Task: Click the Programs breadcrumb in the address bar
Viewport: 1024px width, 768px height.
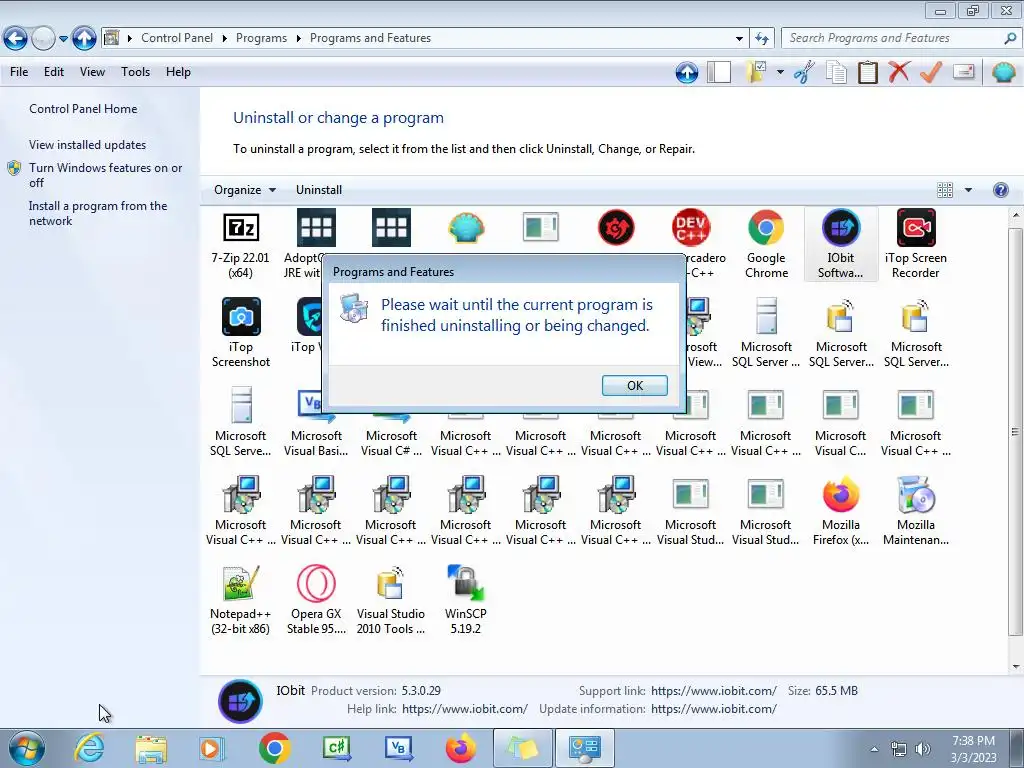Action: coord(261,39)
